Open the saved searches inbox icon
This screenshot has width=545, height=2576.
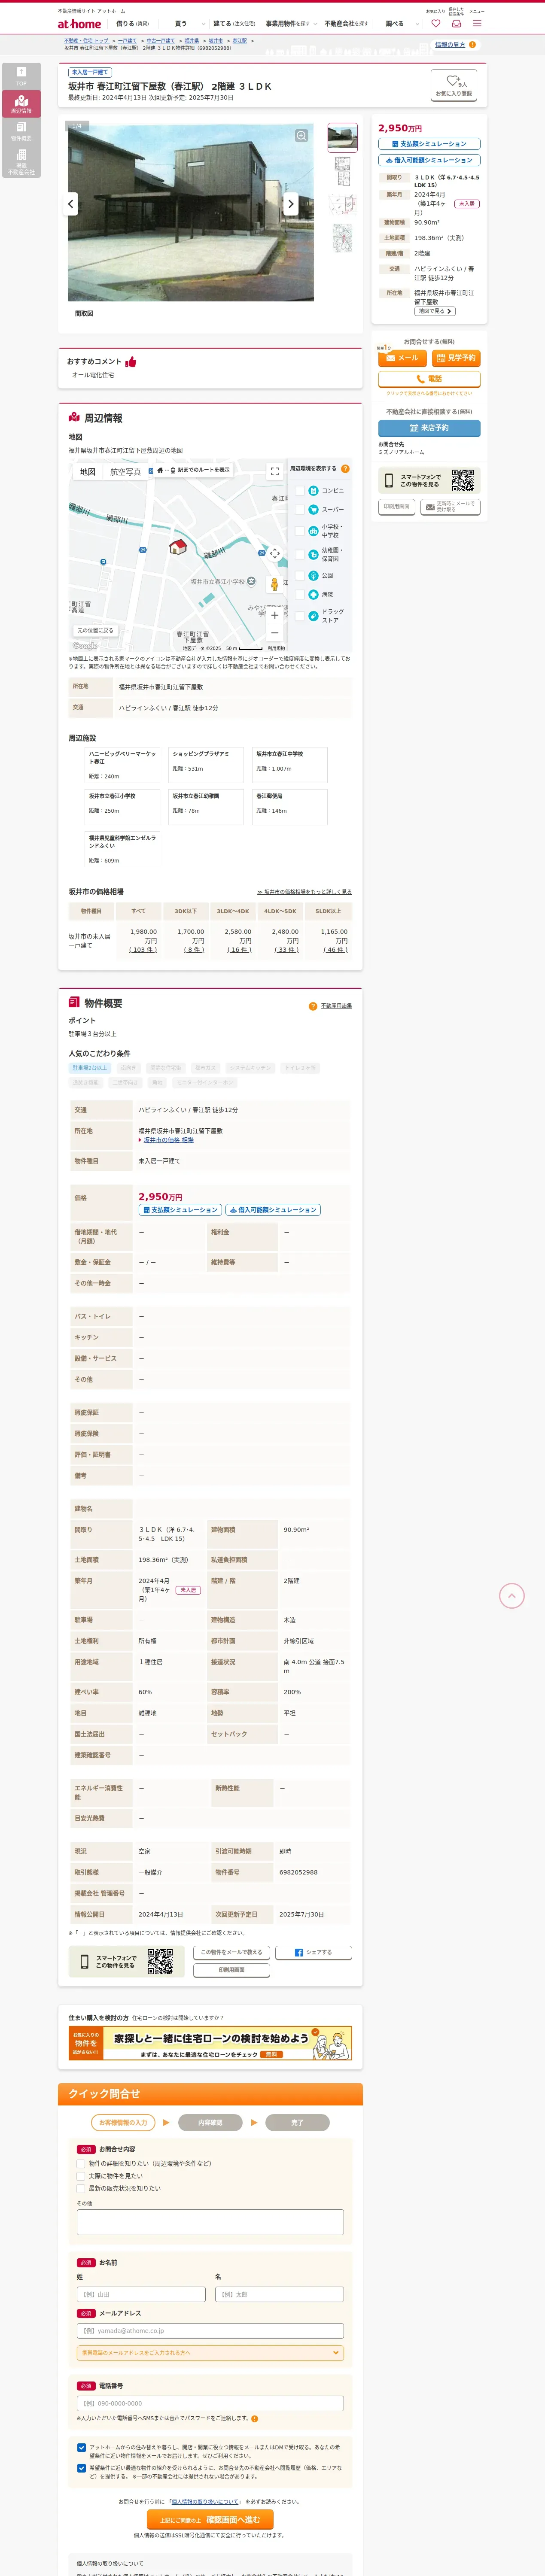click(456, 23)
